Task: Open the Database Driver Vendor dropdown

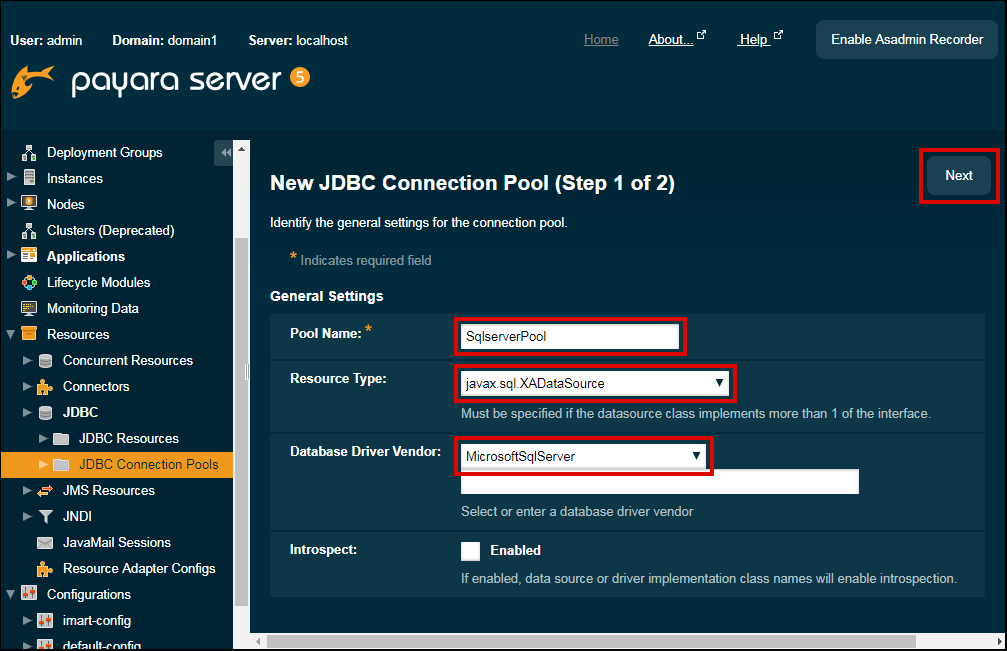Action: click(x=583, y=456)
